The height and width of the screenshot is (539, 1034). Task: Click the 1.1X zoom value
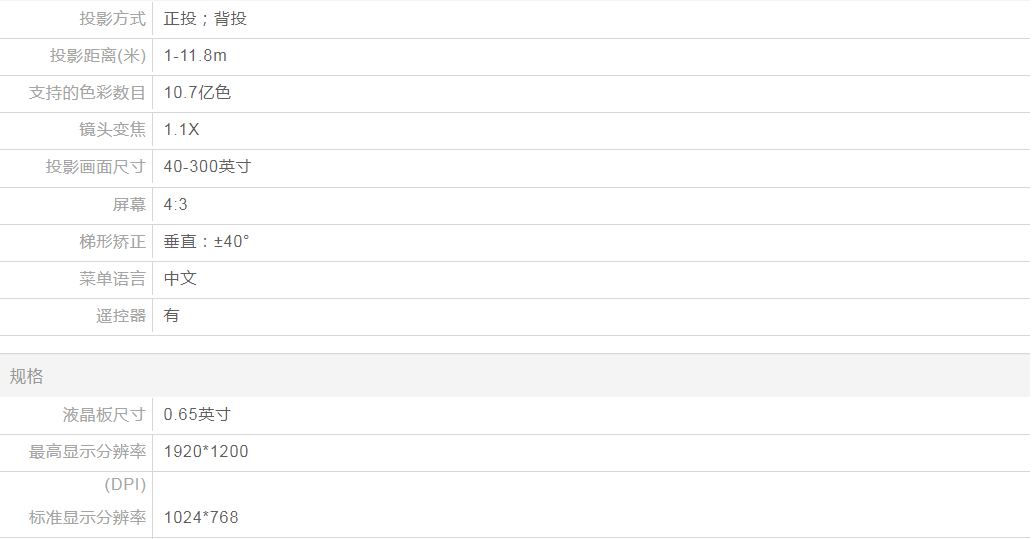181,130
